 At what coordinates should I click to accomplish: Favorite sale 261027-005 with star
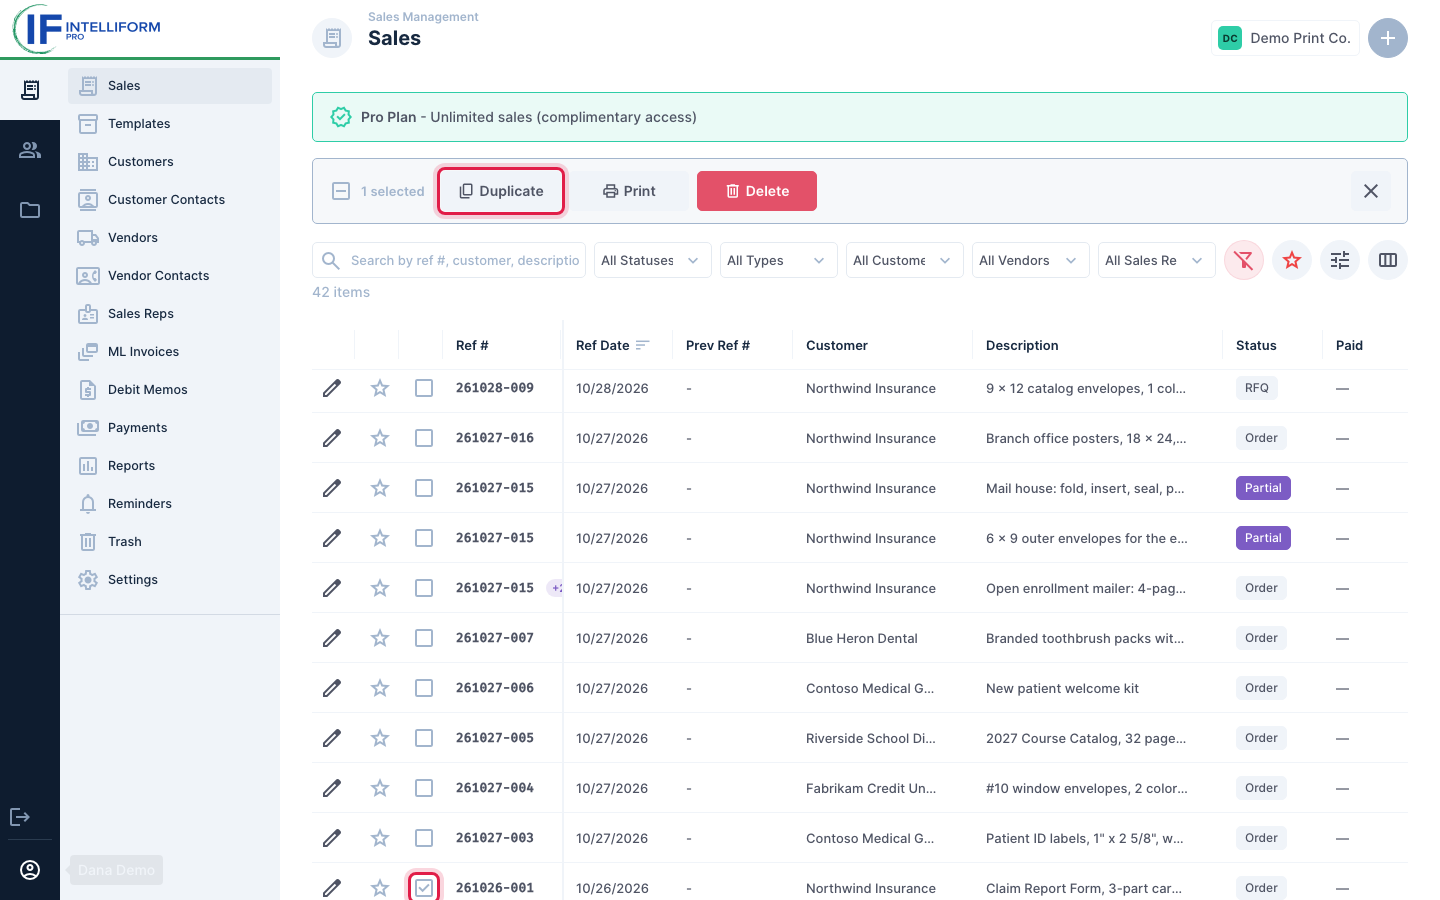click(x=380, y=738)
